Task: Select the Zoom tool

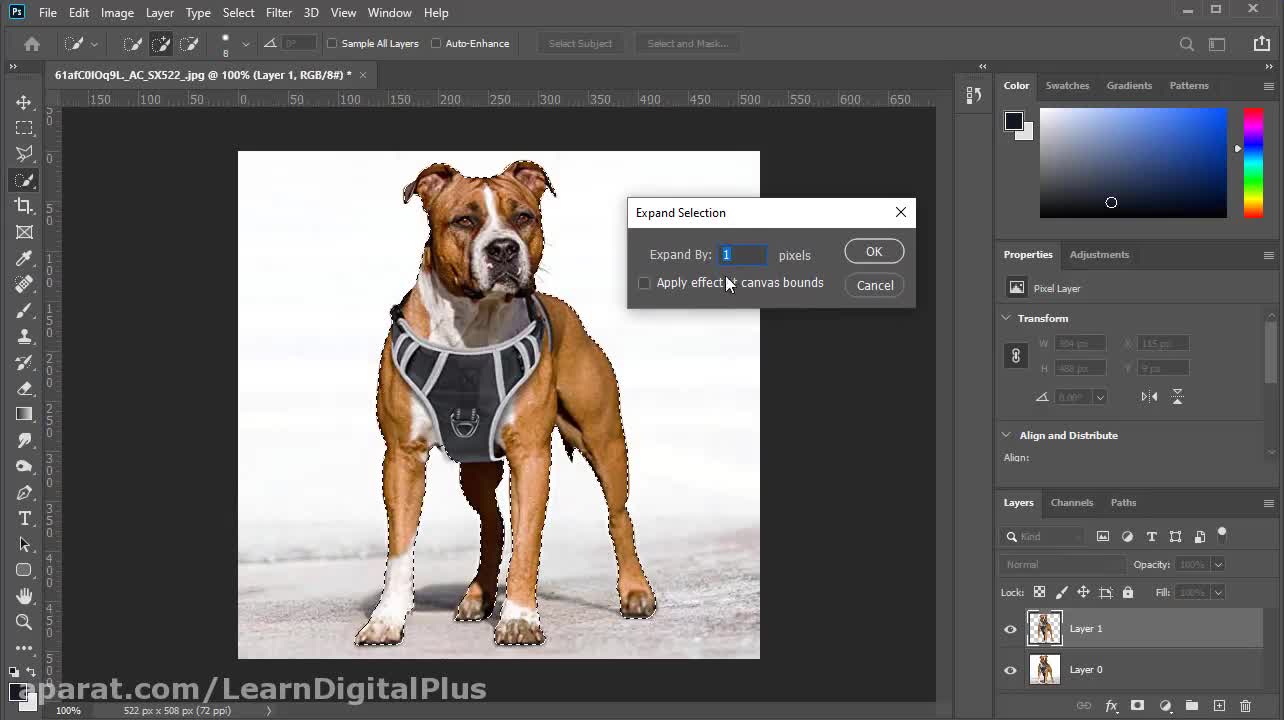Action: [x=24, y=622]
